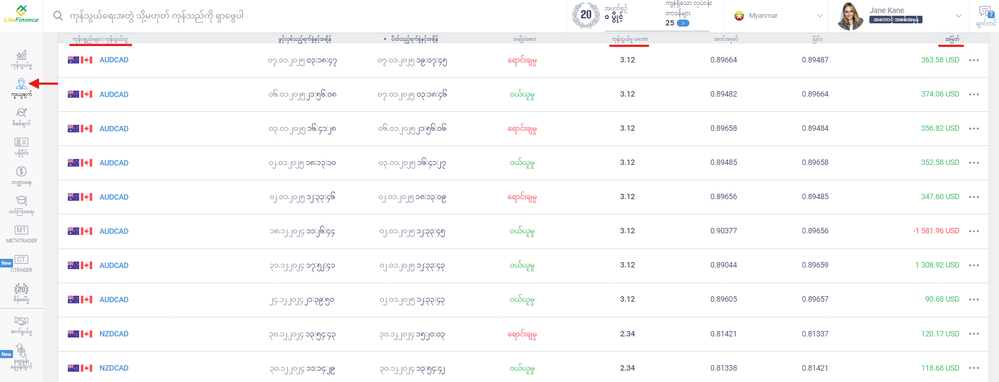Click the AU/CA flag pair in 347.60 USD row
The height and width of the screenshot is (382, 999).
click(80, 197)
